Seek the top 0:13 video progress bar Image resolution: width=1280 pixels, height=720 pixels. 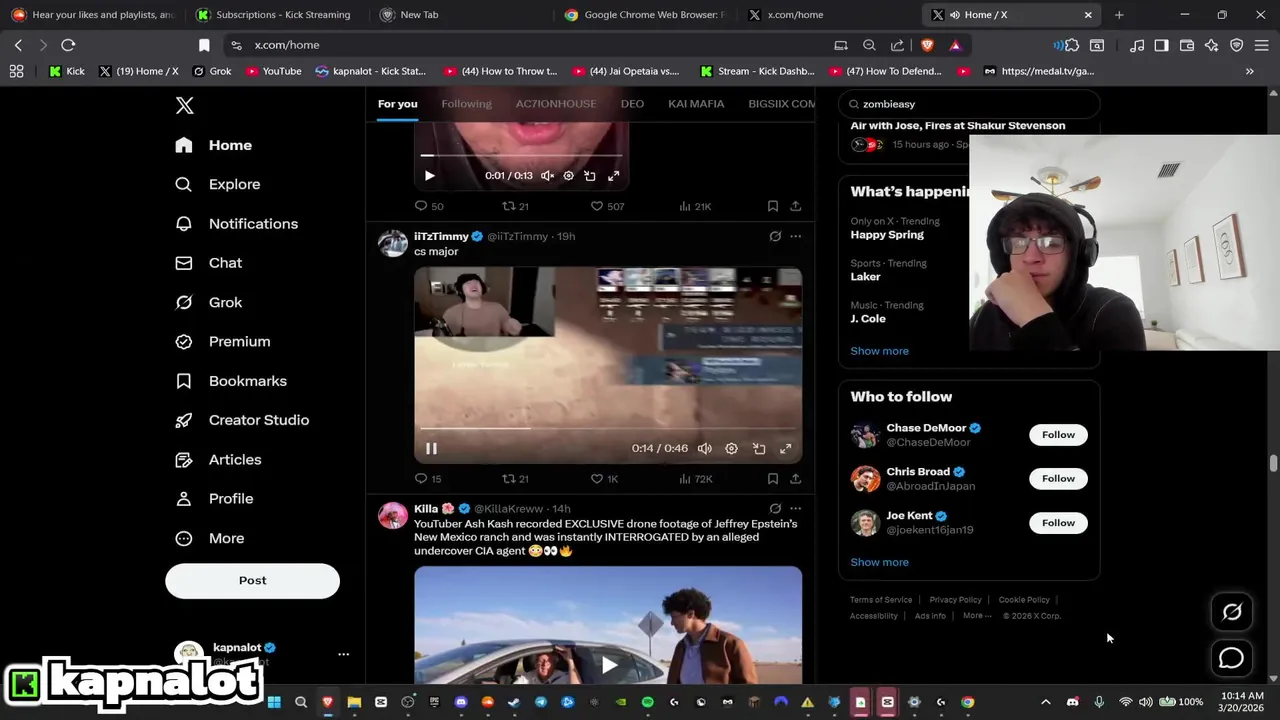[x=520, y=155]
